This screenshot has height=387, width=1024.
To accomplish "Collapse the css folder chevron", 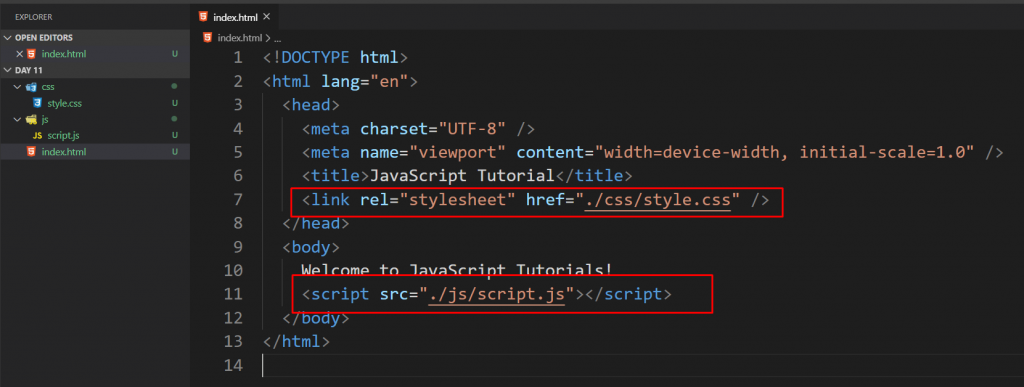I will click(x=18, y=87).
